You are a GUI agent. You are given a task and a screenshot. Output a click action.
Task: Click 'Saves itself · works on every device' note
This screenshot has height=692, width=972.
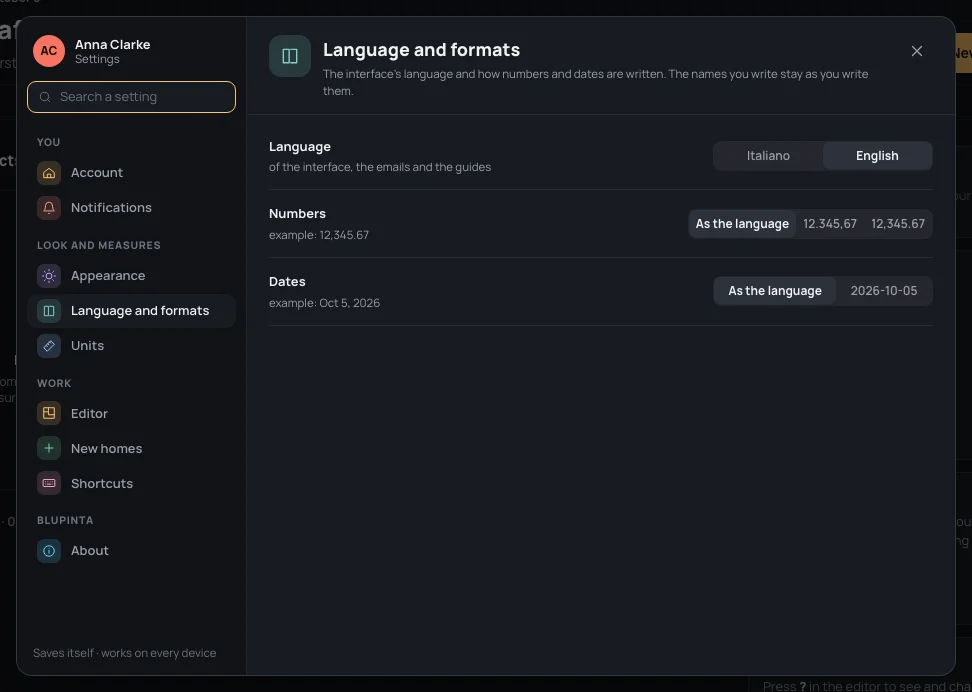125,653
